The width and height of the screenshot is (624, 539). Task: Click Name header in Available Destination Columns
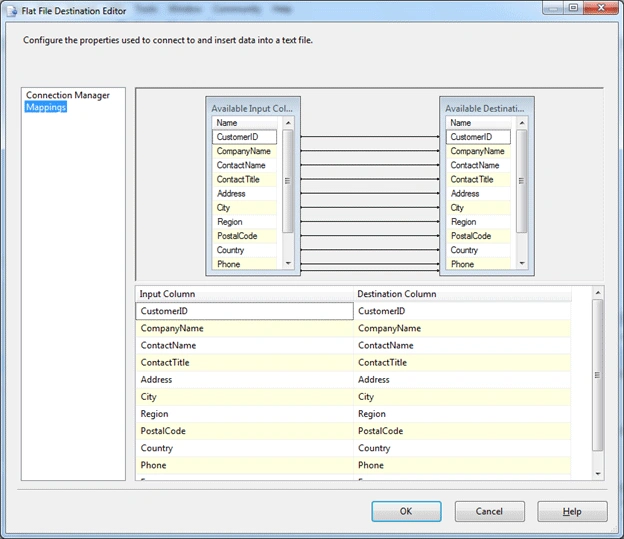point(478,123)
